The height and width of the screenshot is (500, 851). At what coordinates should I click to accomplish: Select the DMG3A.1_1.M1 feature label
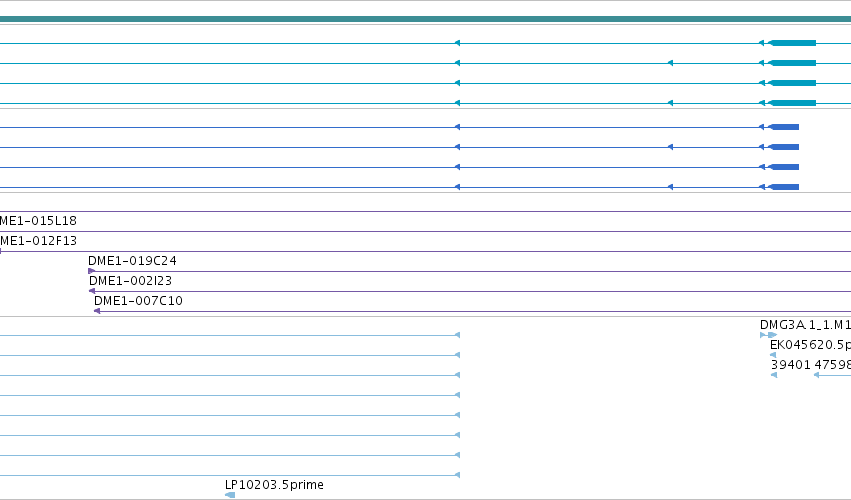(805, 325)
